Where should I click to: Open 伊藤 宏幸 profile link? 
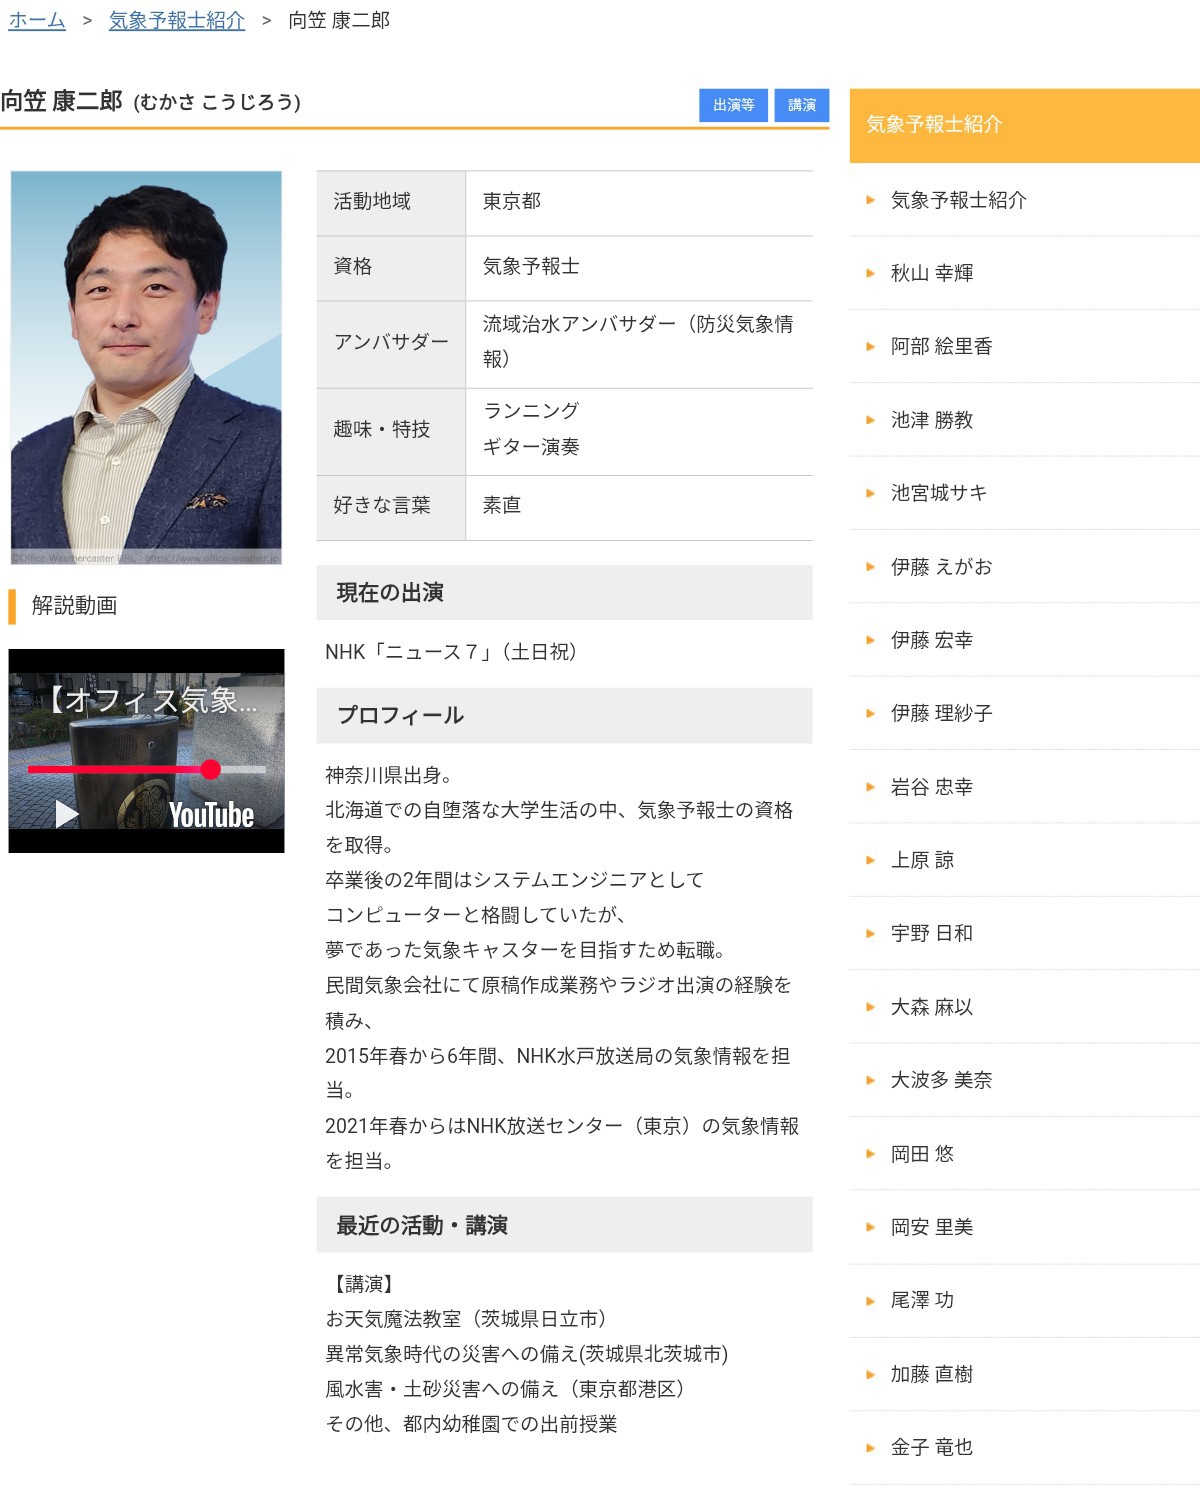pyautogui.click(x=932, y=640)
